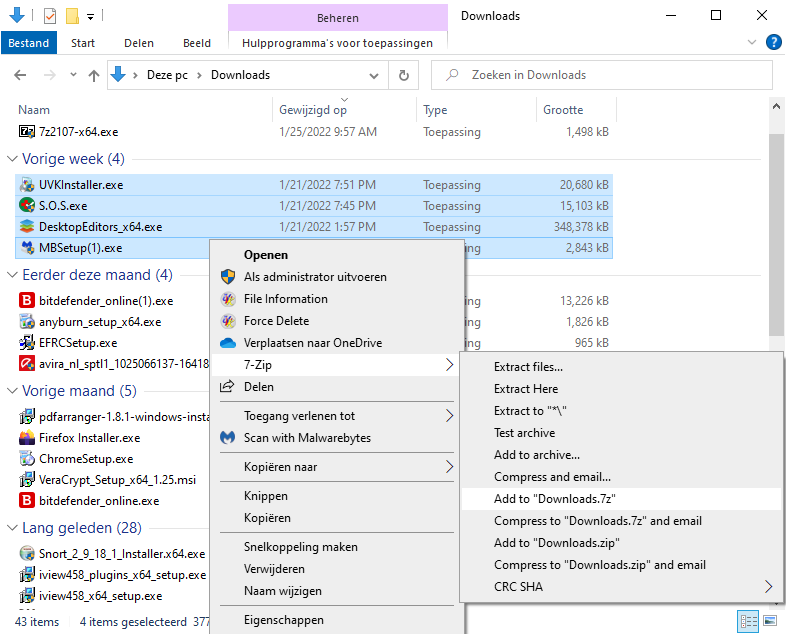The height and width of the screenshot is (634, 786).
Task: Go up one folder with up arrow
Action: [x=94, y=75]
